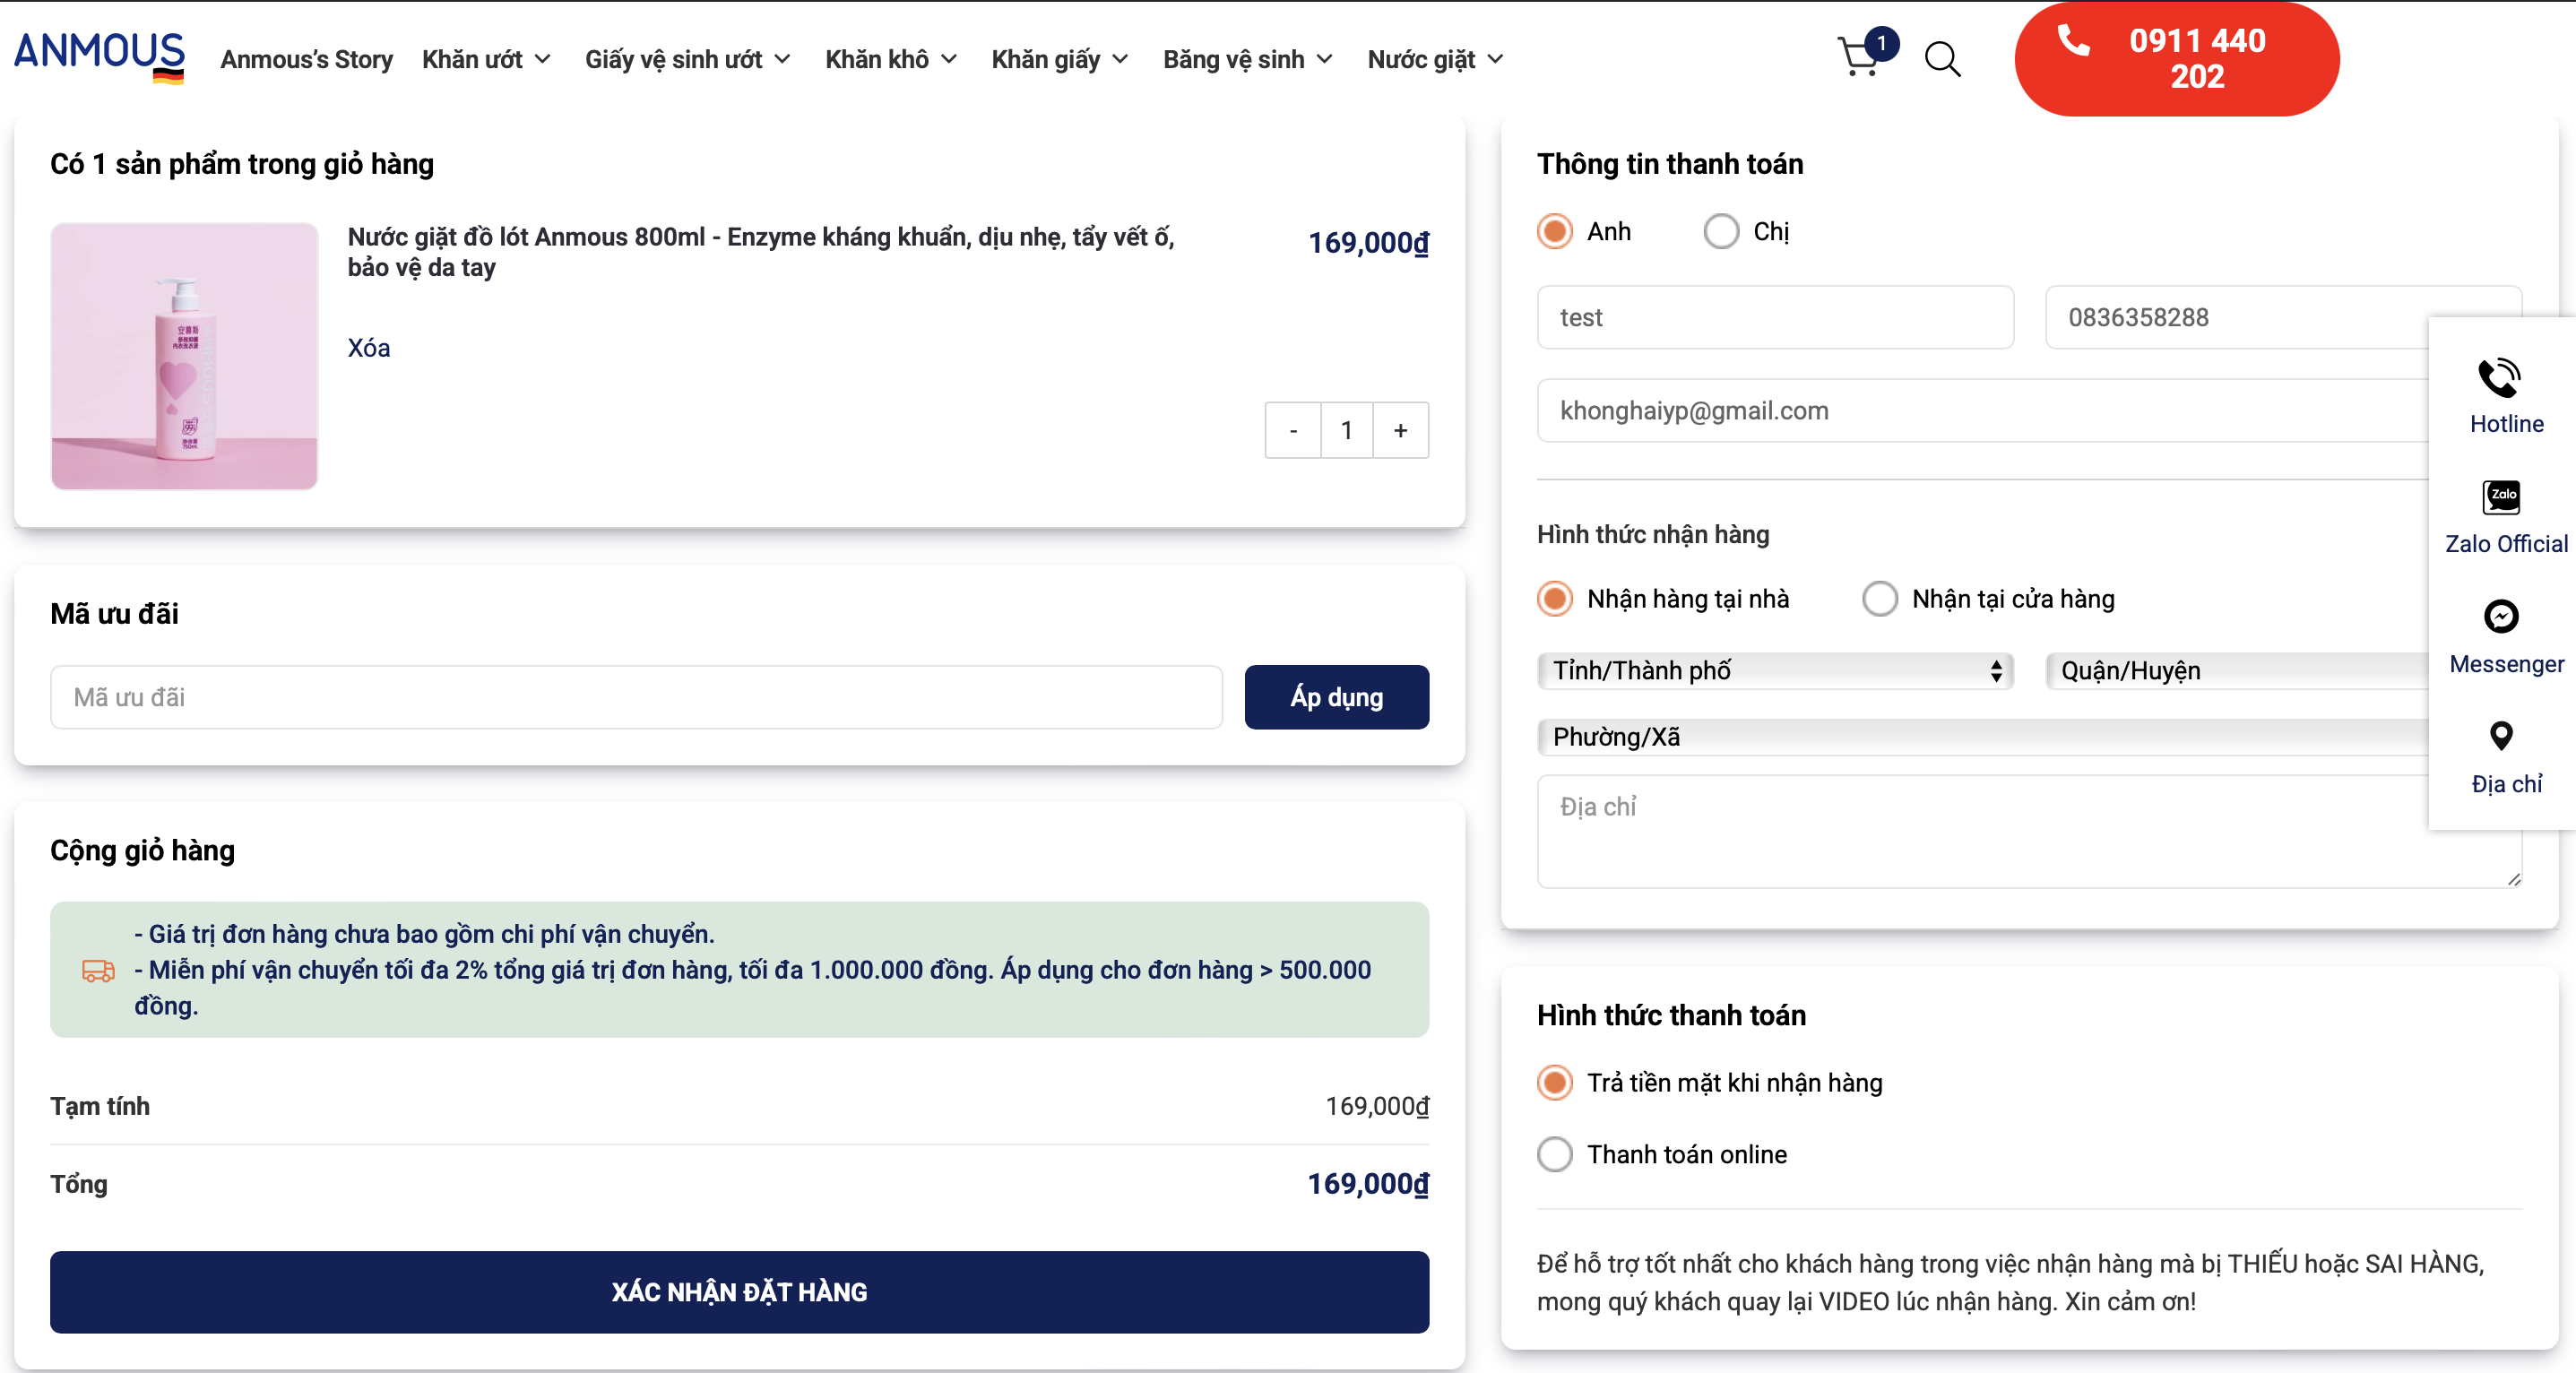
Task: Click the XÁC NHẬN ĐẶT HÀNG button
Action: [739, 1292]
